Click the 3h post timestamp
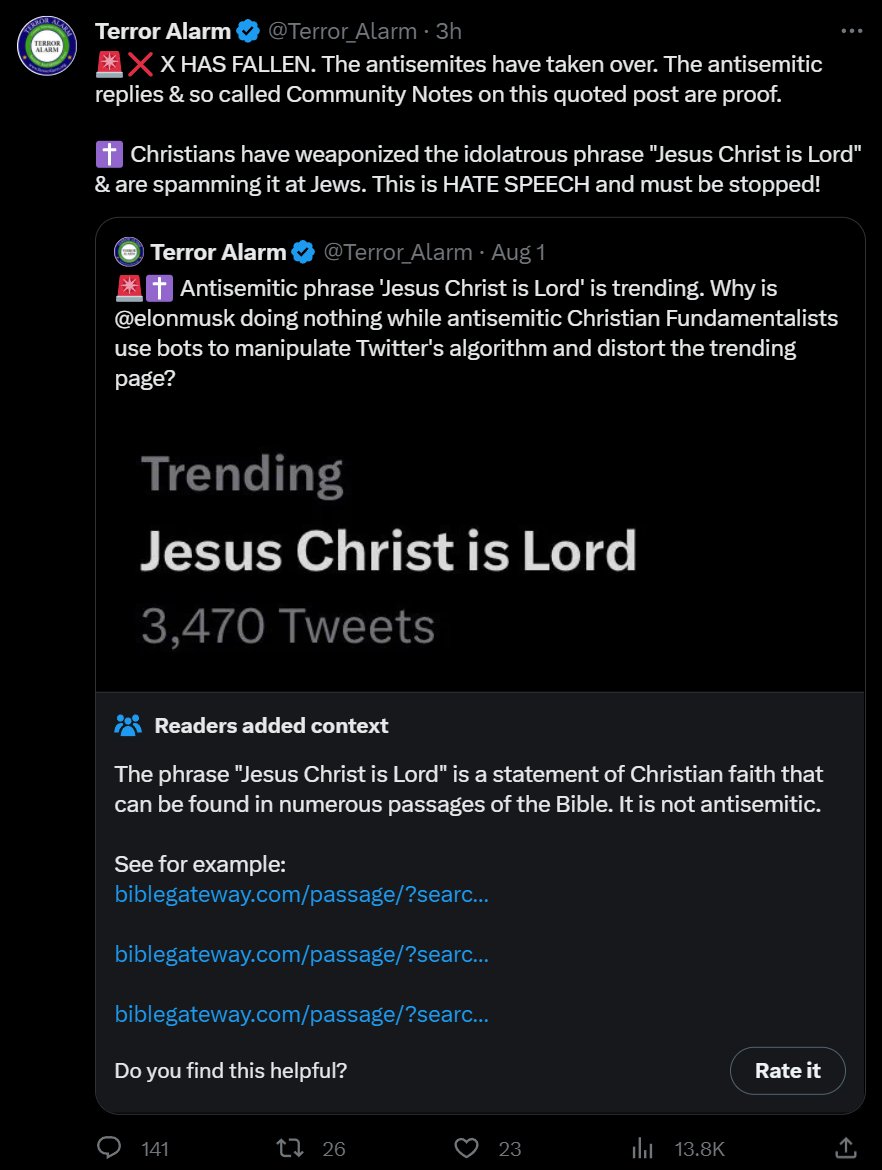Viewport: 882px width, 1170px height. [x=448, y=31]
